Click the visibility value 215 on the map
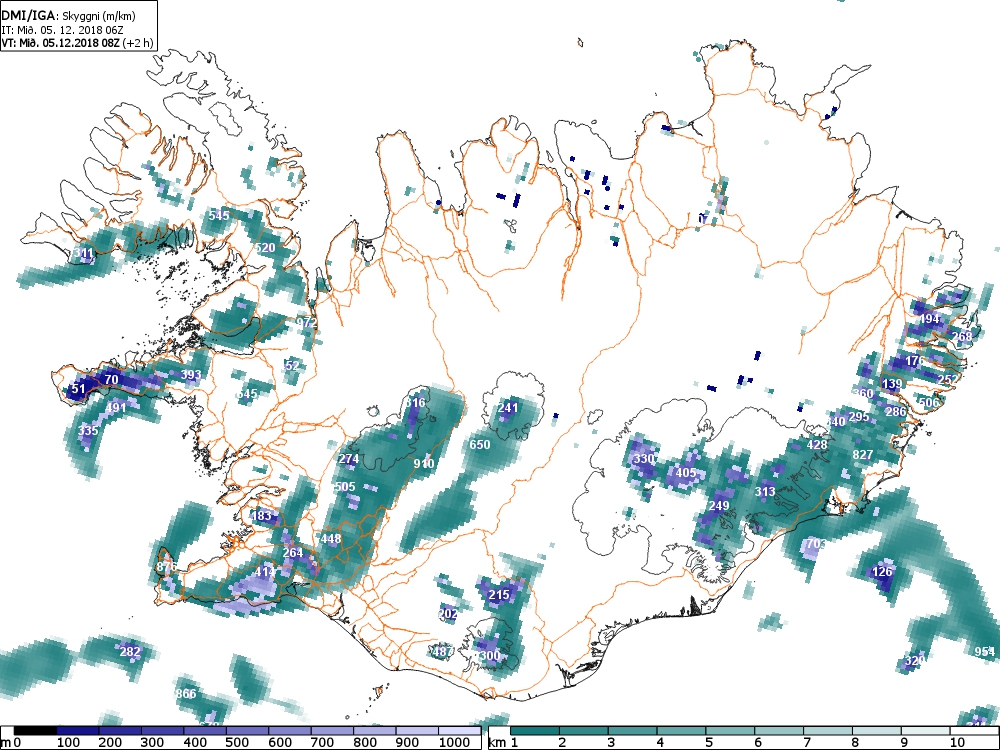The width and height of the screenshot is (1000, 750). click(x=499, y=595)
